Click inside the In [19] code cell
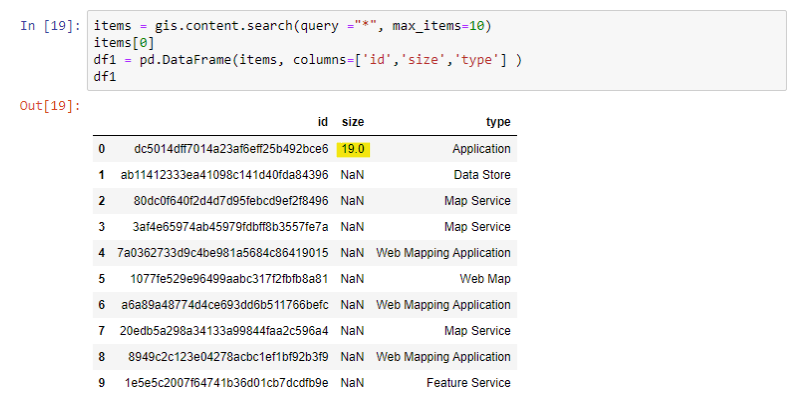Image resolution: width=792 pixels, height=399 pixels. (436, 51)
